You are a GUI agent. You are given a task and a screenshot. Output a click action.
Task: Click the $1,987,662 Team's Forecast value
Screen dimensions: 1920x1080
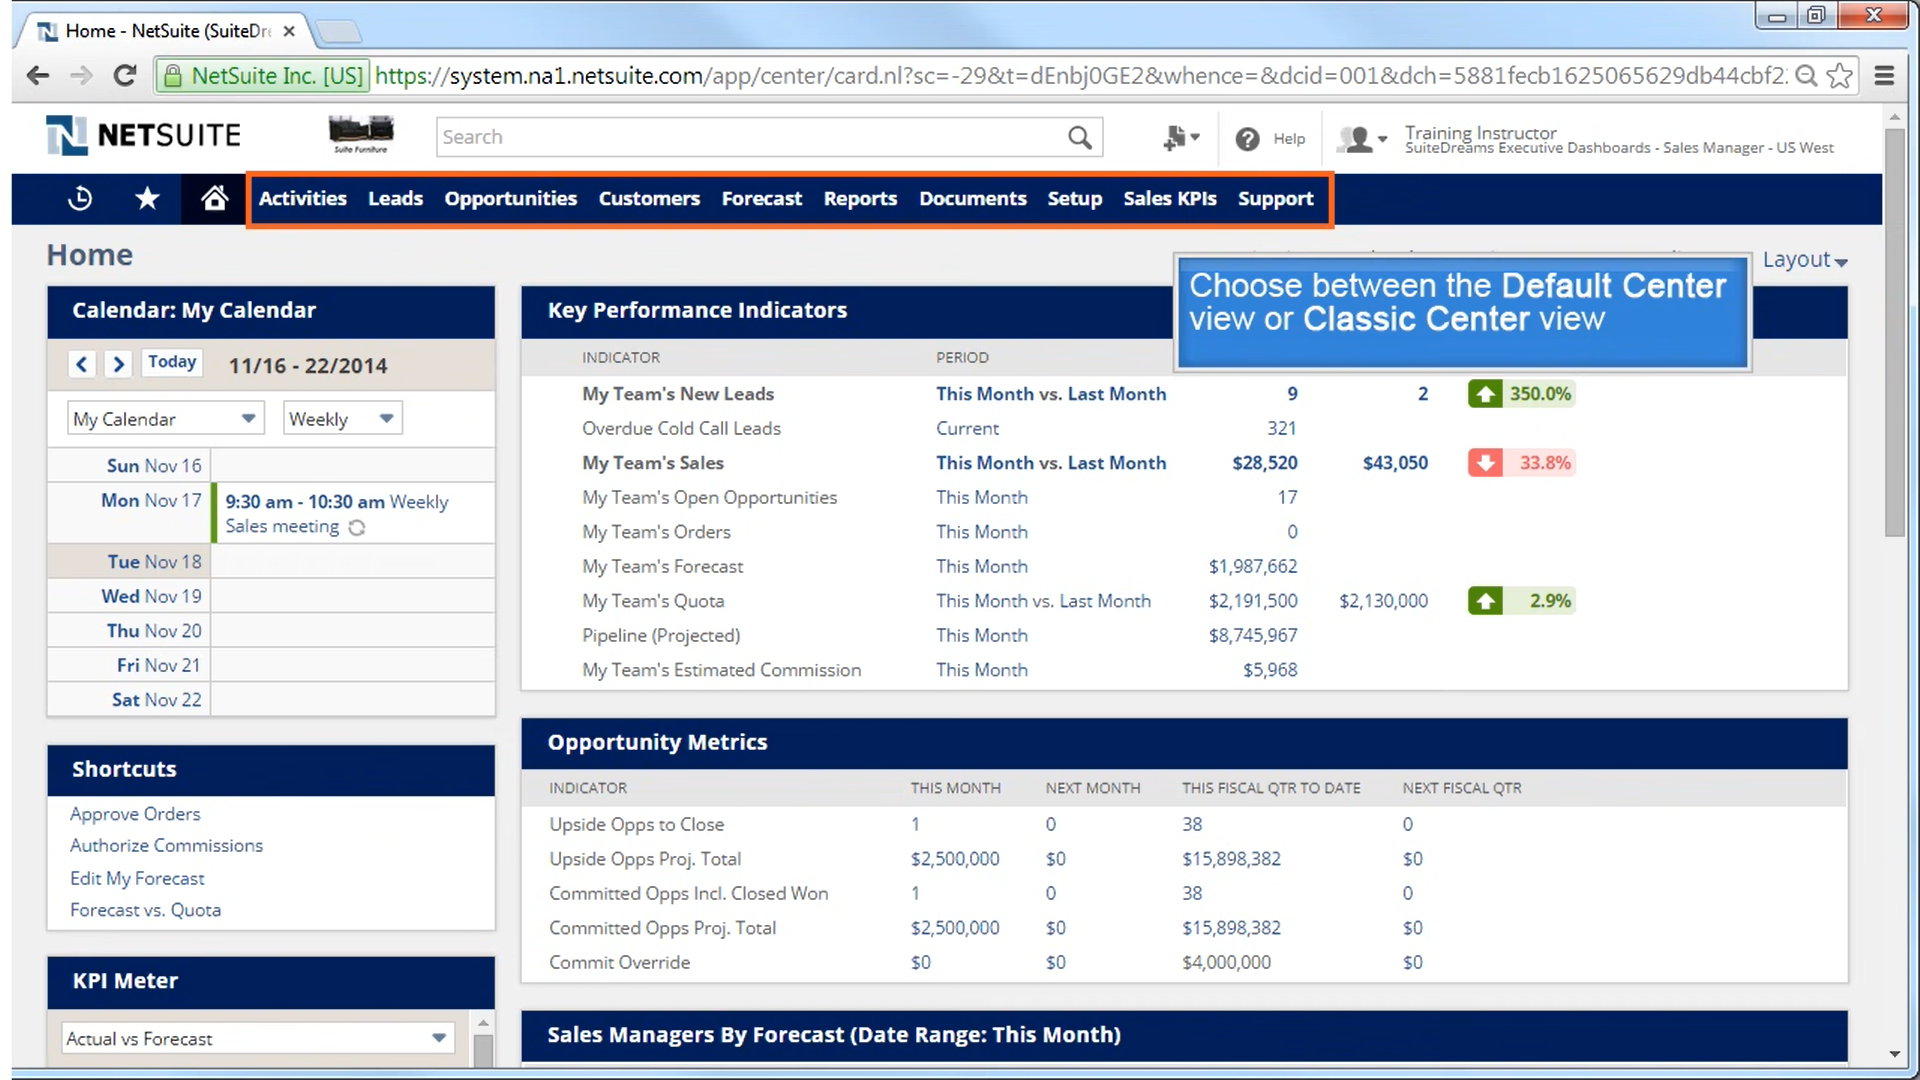[x=1252, y=566]
